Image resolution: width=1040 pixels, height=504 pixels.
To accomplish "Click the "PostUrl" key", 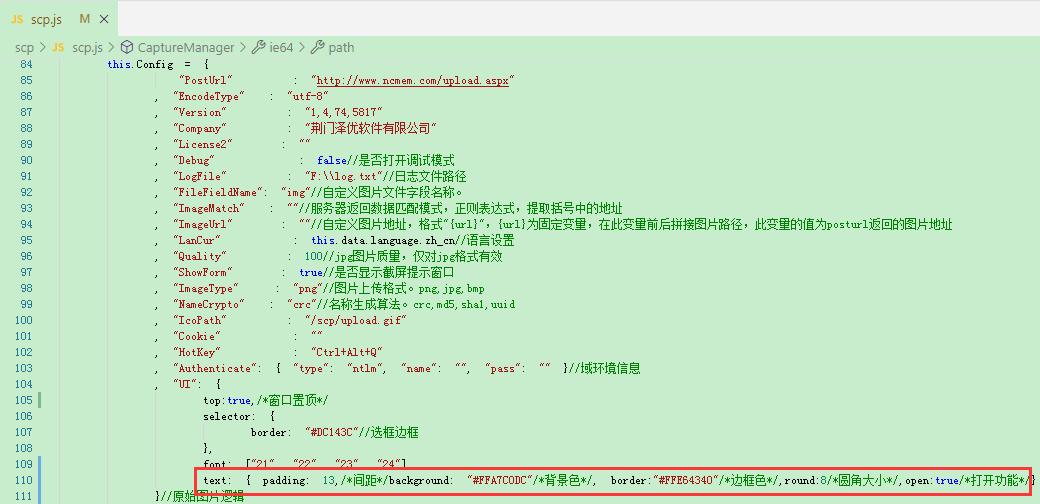I will pos(206,80).
